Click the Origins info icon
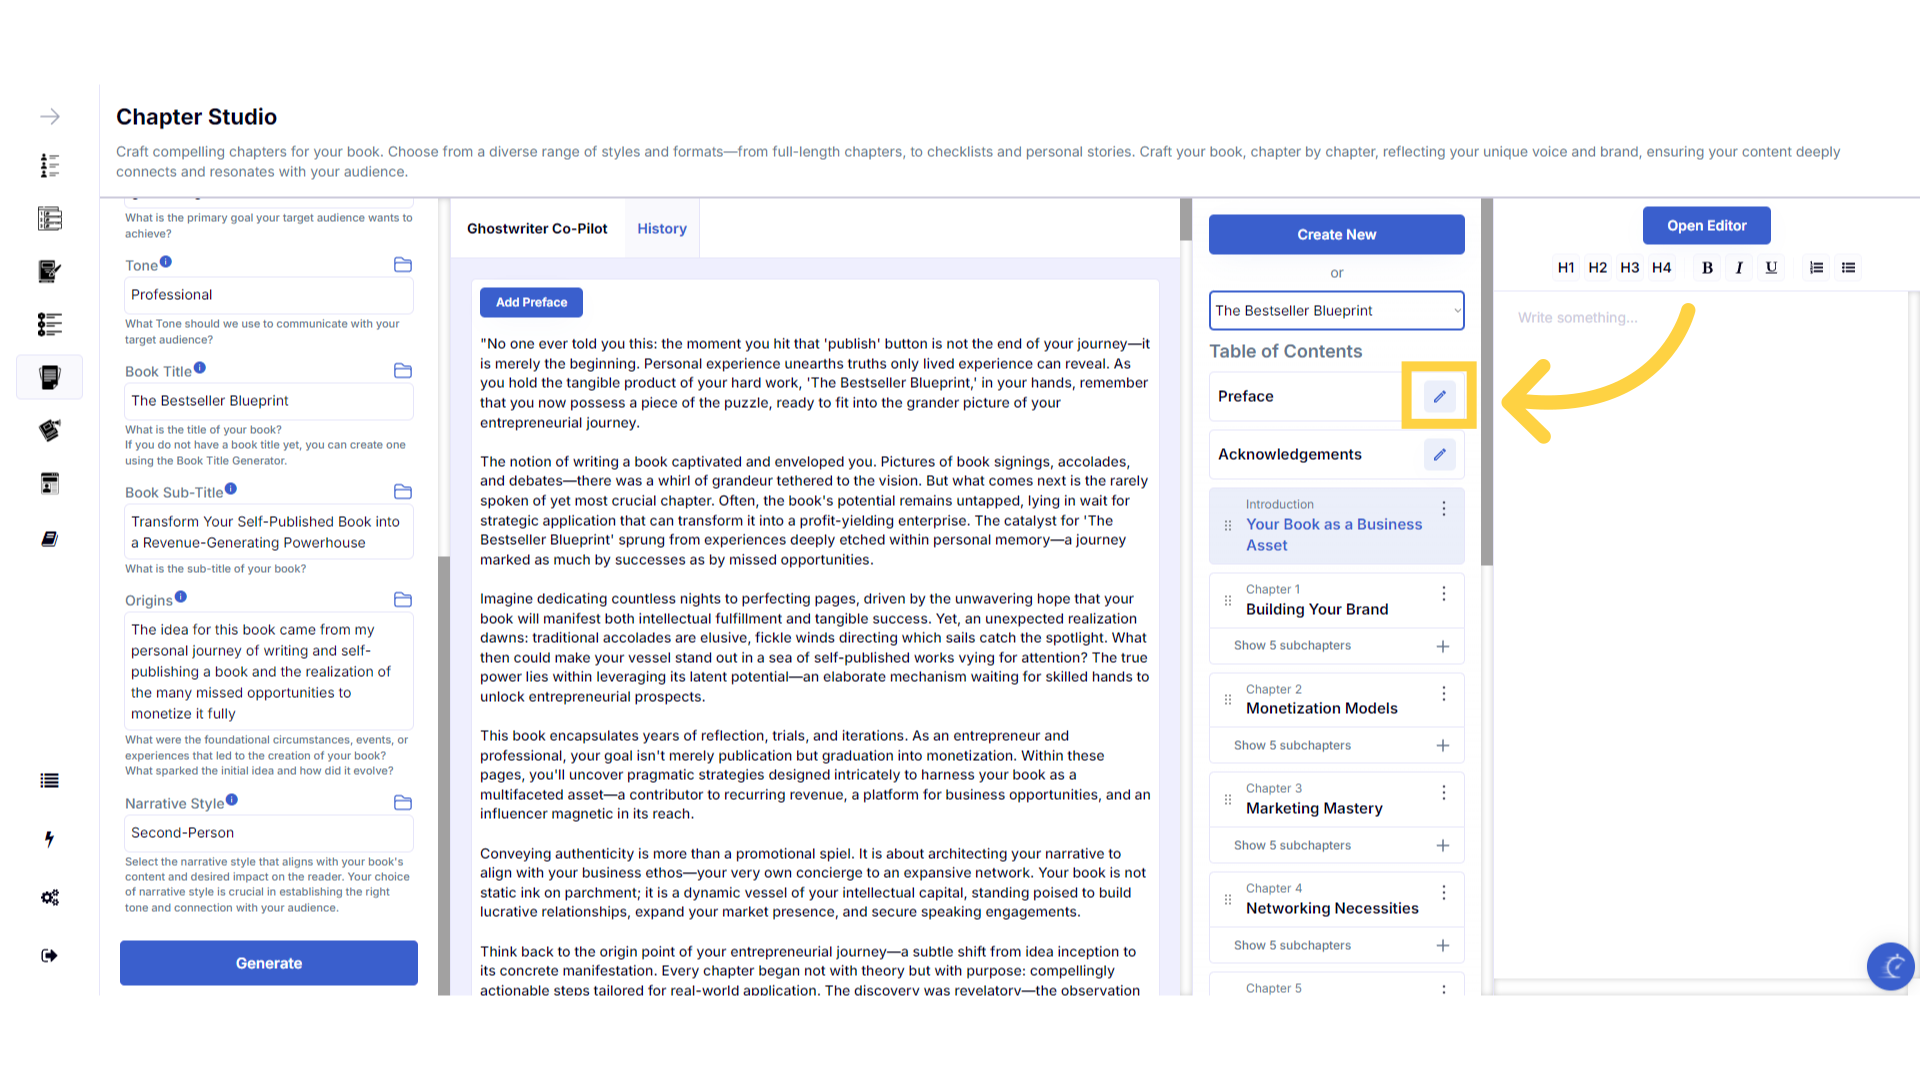 pos(181,597)
